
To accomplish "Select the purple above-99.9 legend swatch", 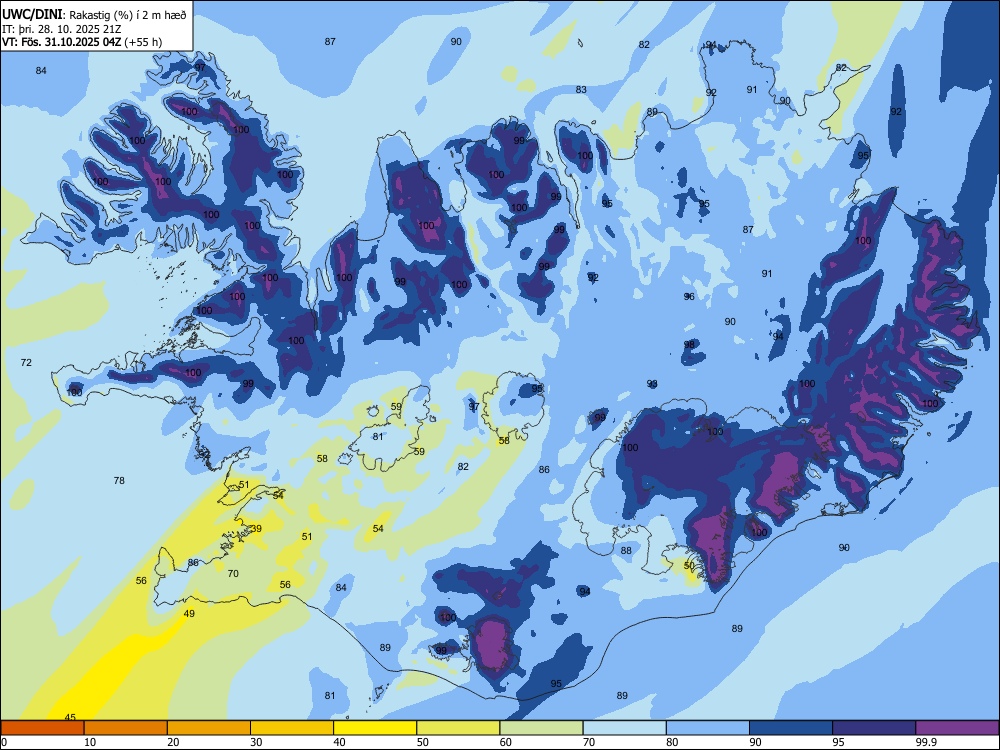I will pos(957,728).
